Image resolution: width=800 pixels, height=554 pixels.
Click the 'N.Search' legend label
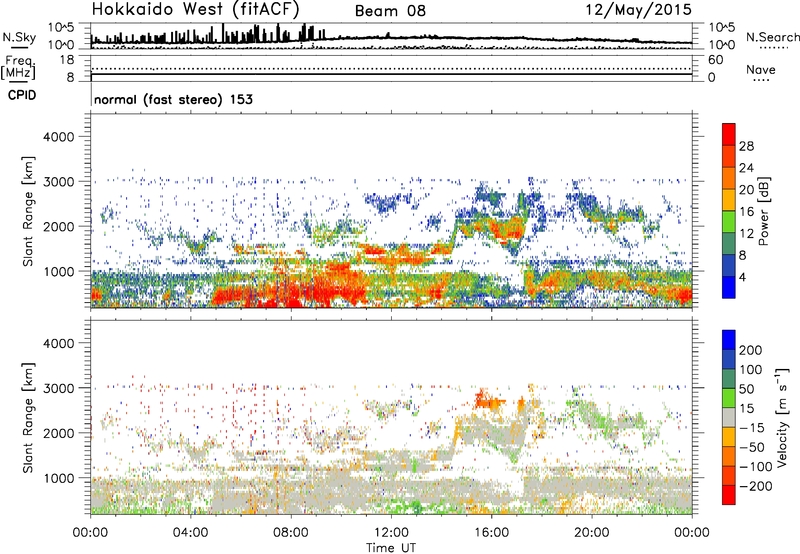772,37
